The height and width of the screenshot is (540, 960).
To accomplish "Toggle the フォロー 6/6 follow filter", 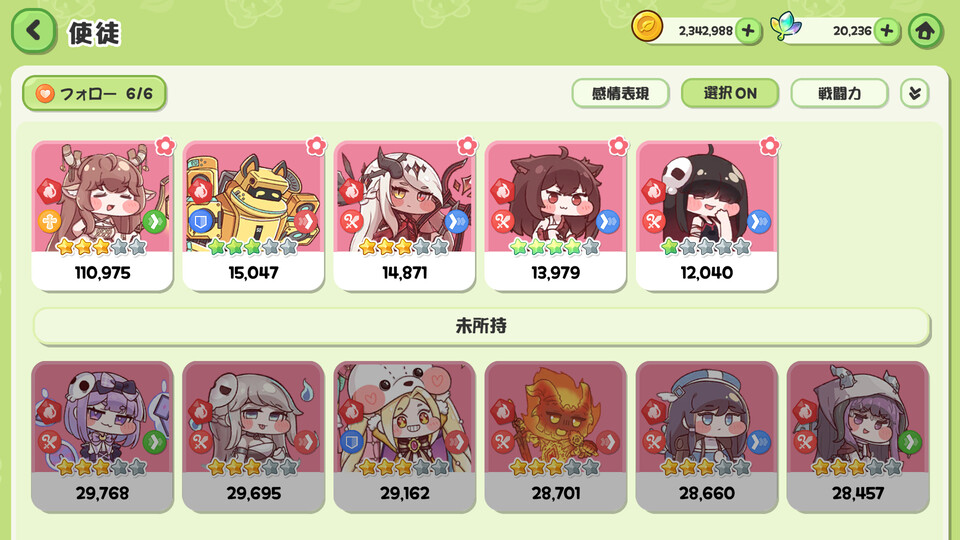I will tap(94, 94).
